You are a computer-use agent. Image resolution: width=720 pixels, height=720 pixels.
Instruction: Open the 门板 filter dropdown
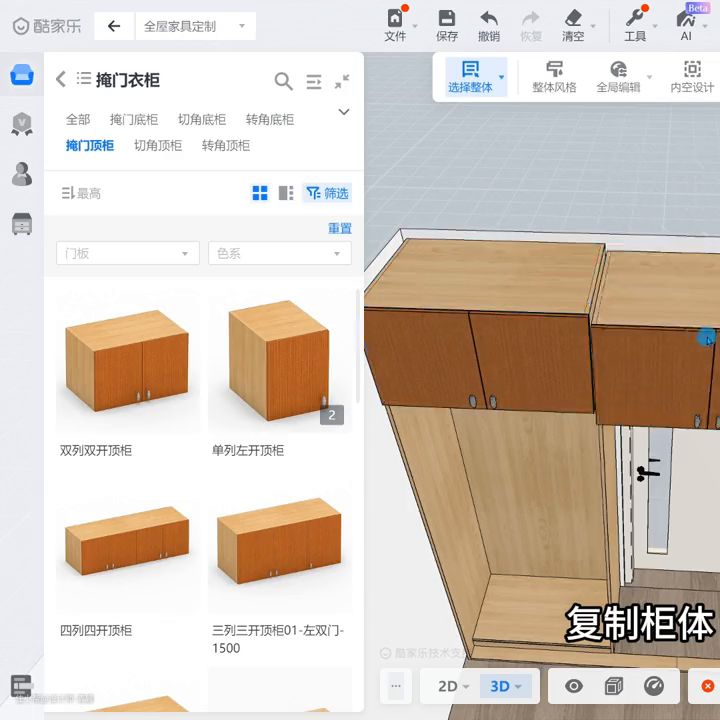point(128,253)
